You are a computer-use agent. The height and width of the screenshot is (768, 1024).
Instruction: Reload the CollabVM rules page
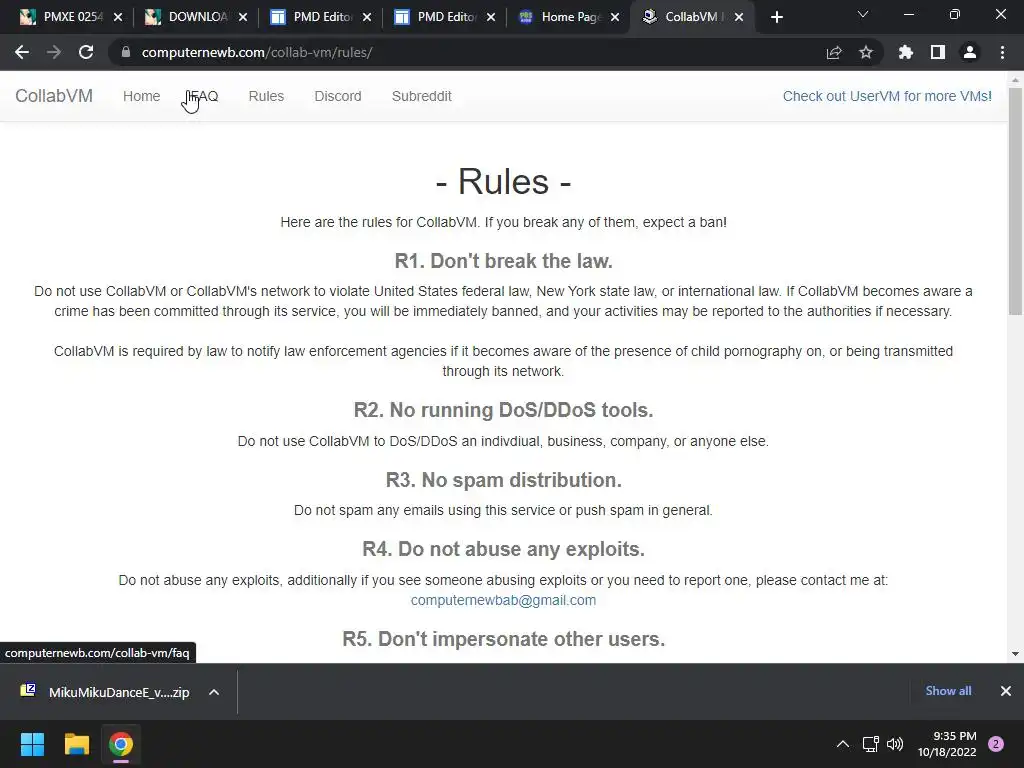pyautogui.click(x=86, y=52)
